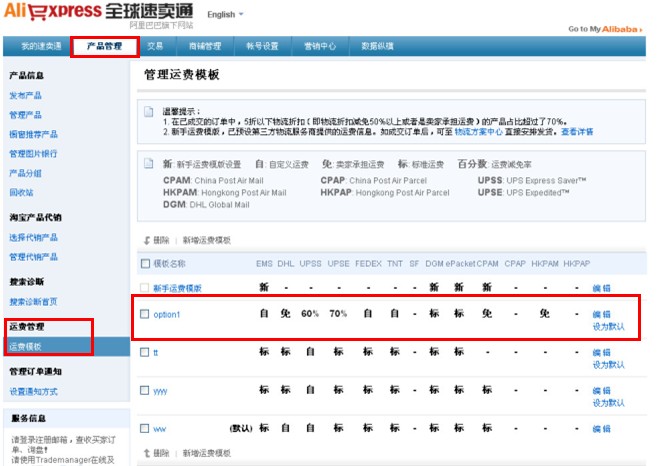This screenshot has width=664, height=466.
Task: Click the 查看详情 link in tips
Action: (x=577, y=131)
